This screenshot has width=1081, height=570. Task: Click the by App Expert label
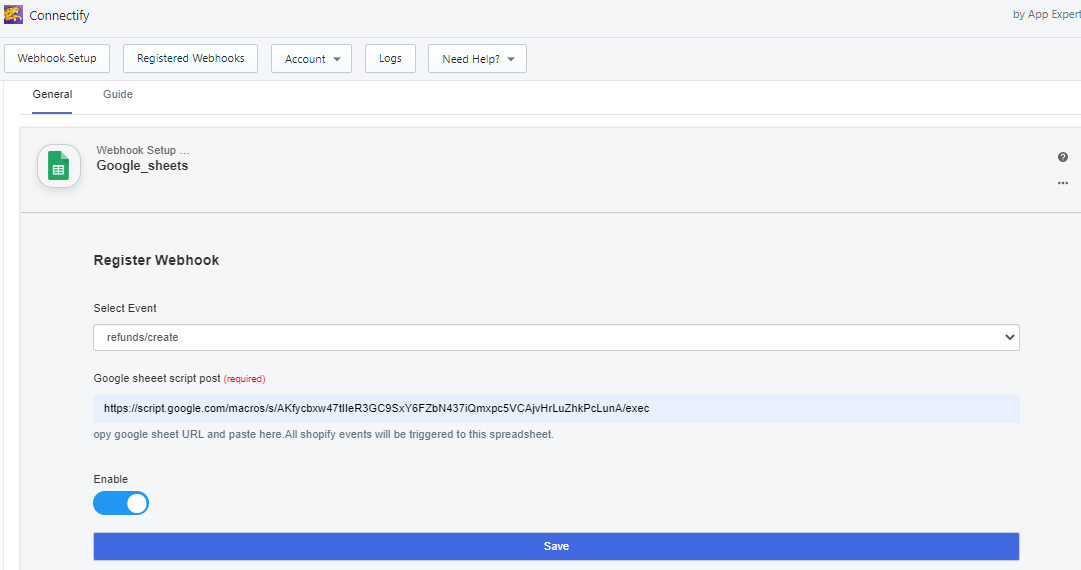pyautogui.click(x=1047, y=14)
